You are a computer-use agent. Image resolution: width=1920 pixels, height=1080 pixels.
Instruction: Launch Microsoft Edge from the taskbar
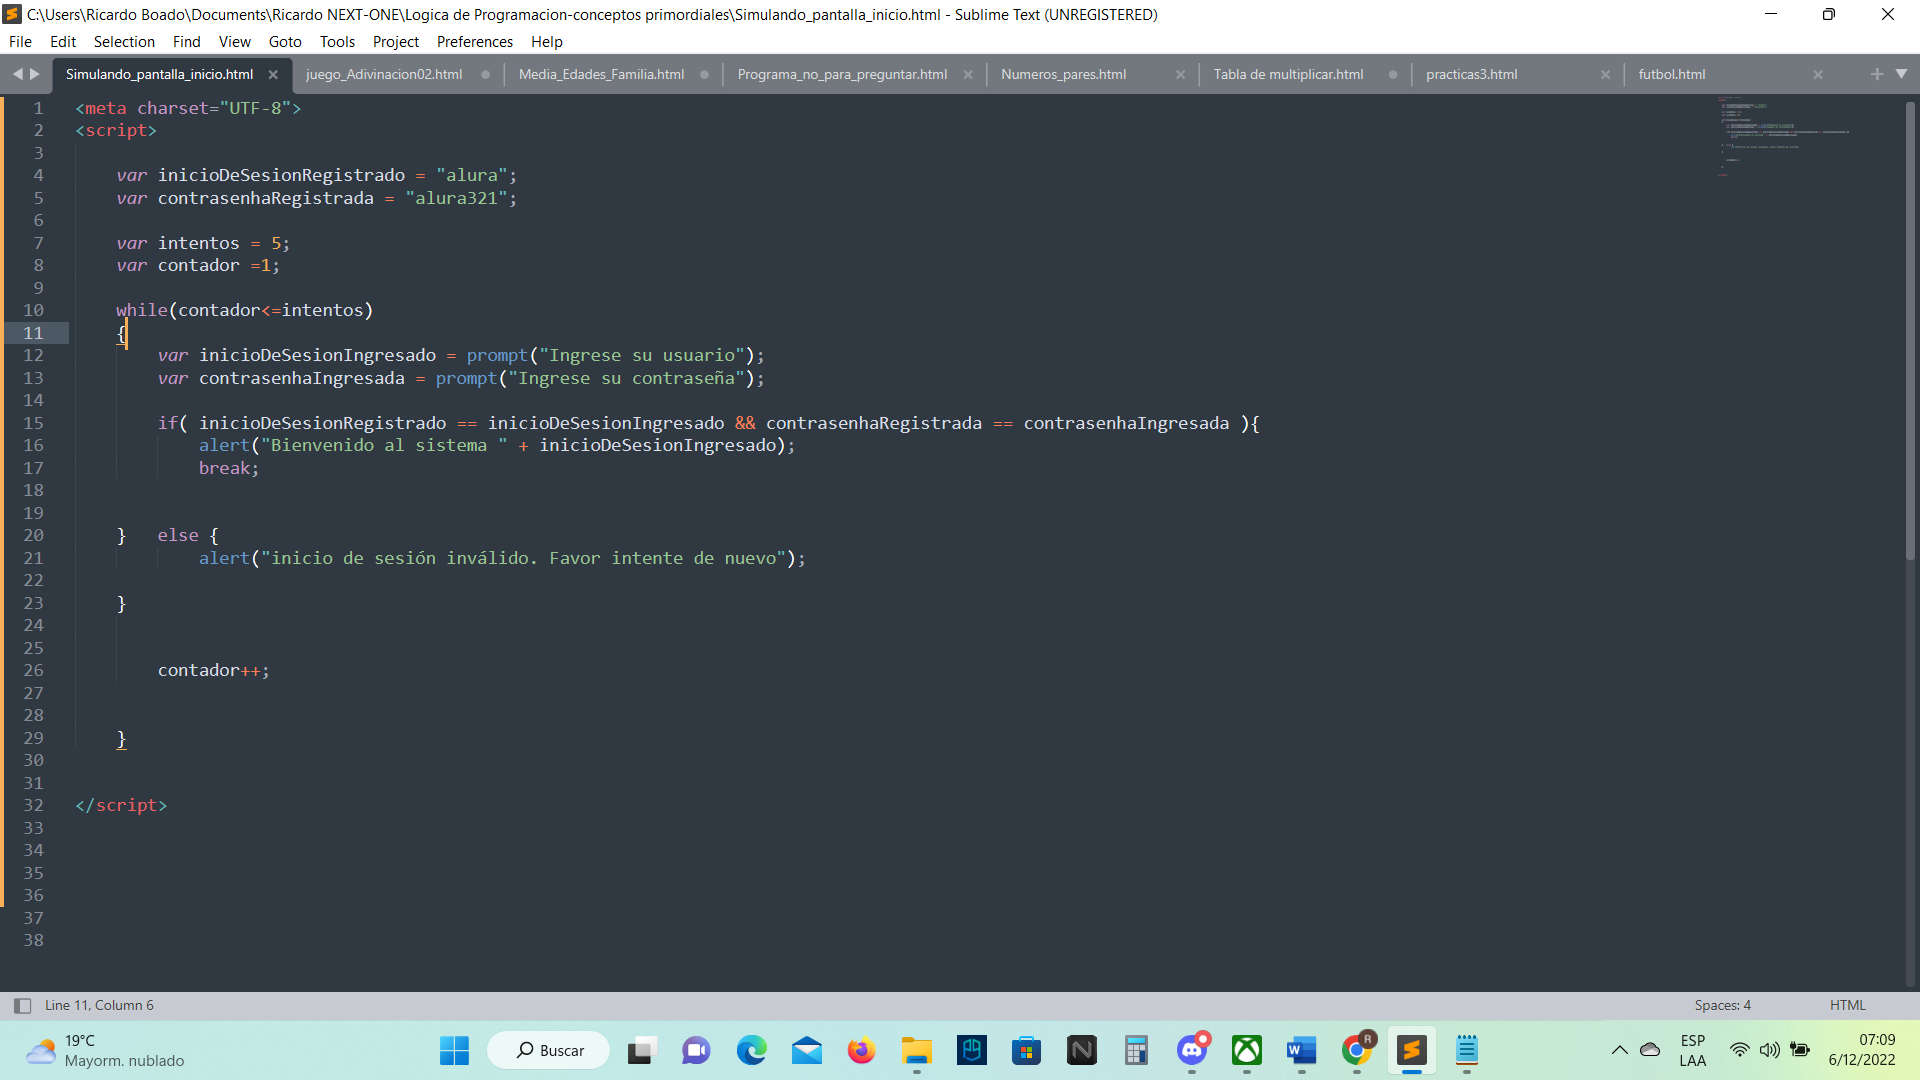(751, 1050)
